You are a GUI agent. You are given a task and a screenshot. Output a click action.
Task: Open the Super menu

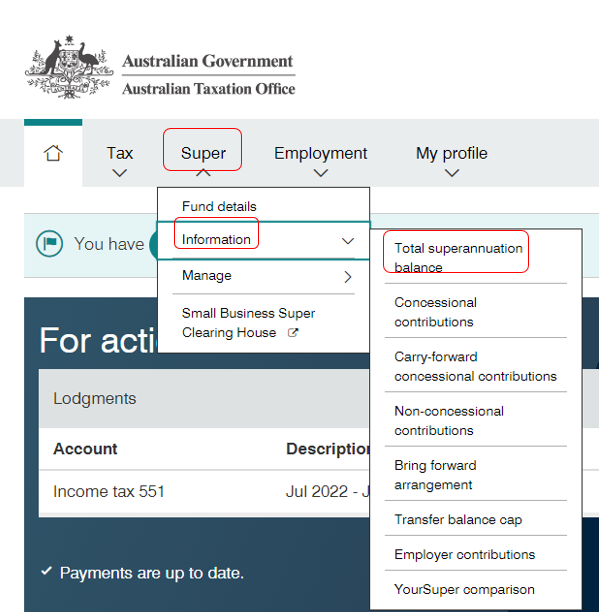tap(203, 153)
